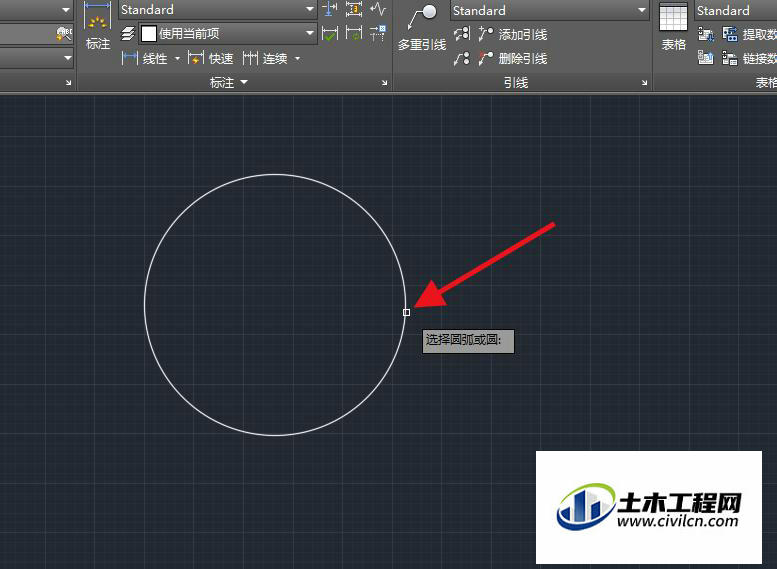Click the 添加引线 add leader icon

tap(486, 34)
